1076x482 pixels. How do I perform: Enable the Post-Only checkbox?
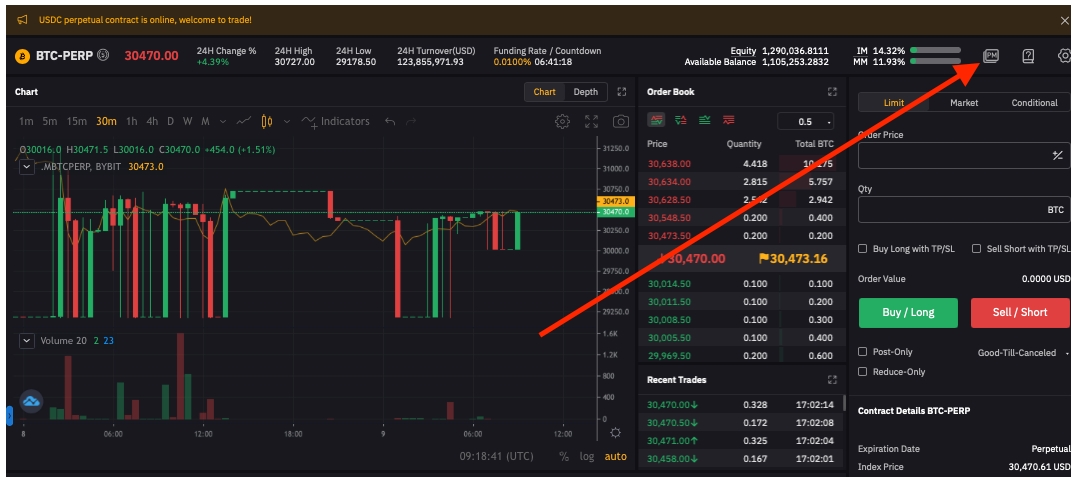point(863,352)
